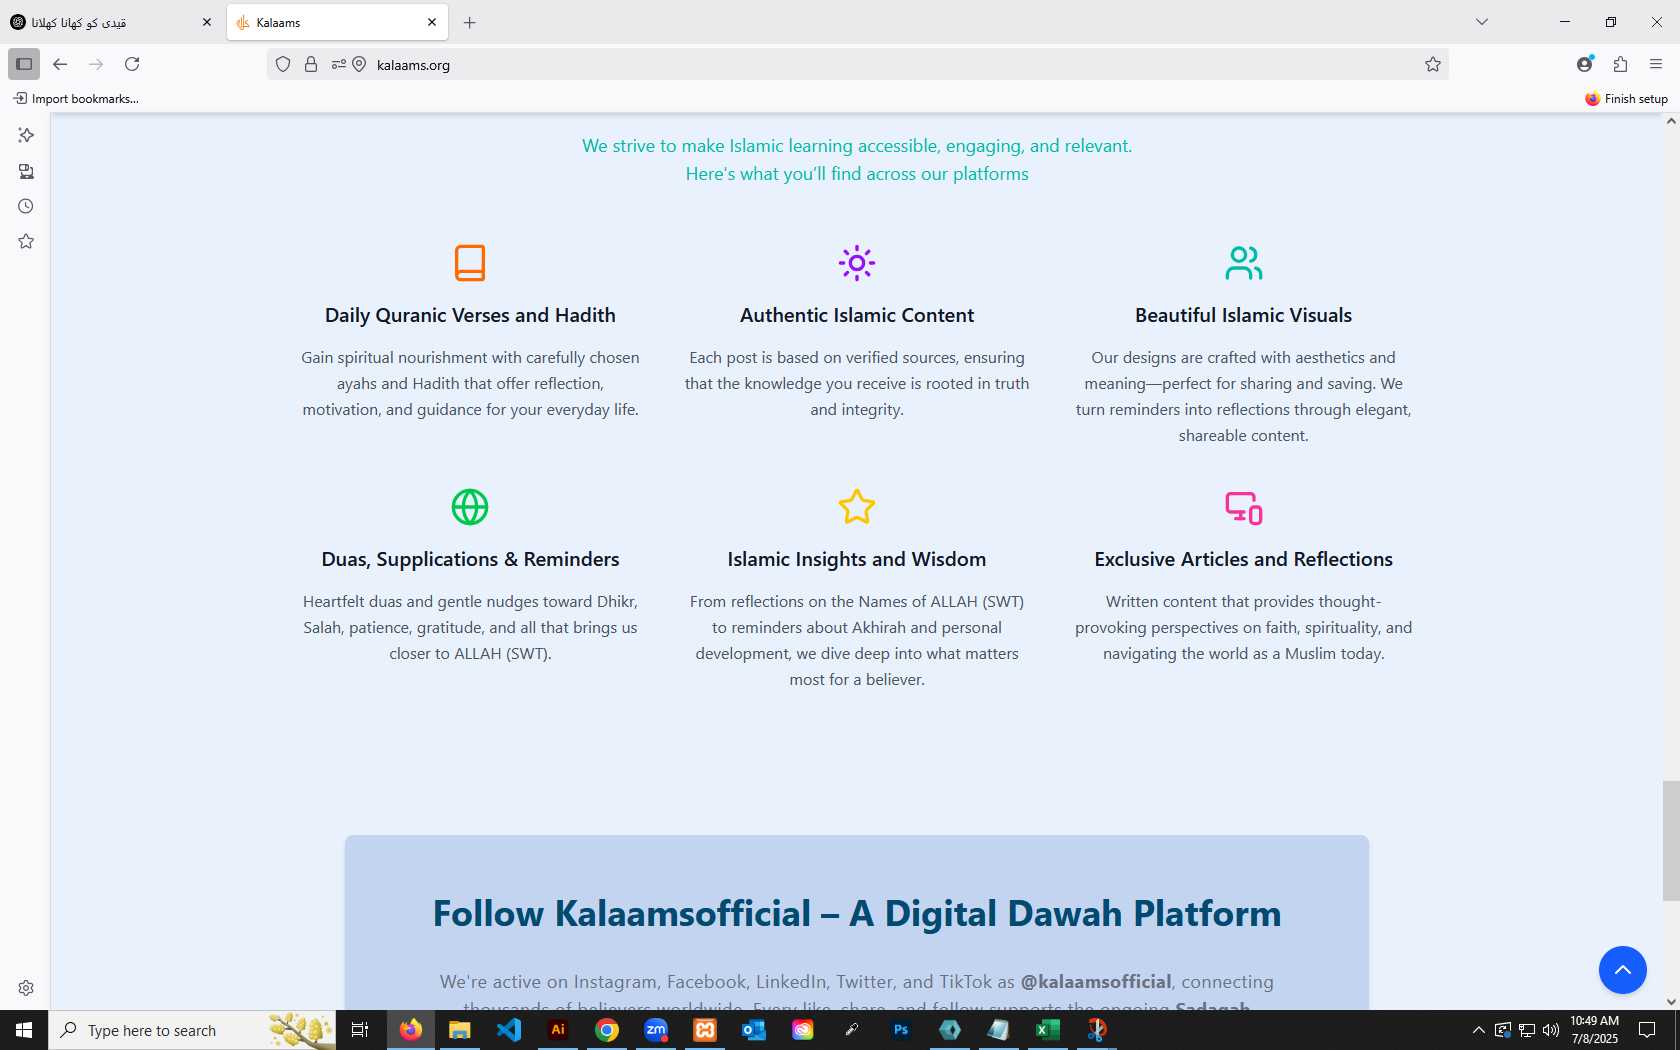Open Zoom from the taskbar

click(656, 1030)
